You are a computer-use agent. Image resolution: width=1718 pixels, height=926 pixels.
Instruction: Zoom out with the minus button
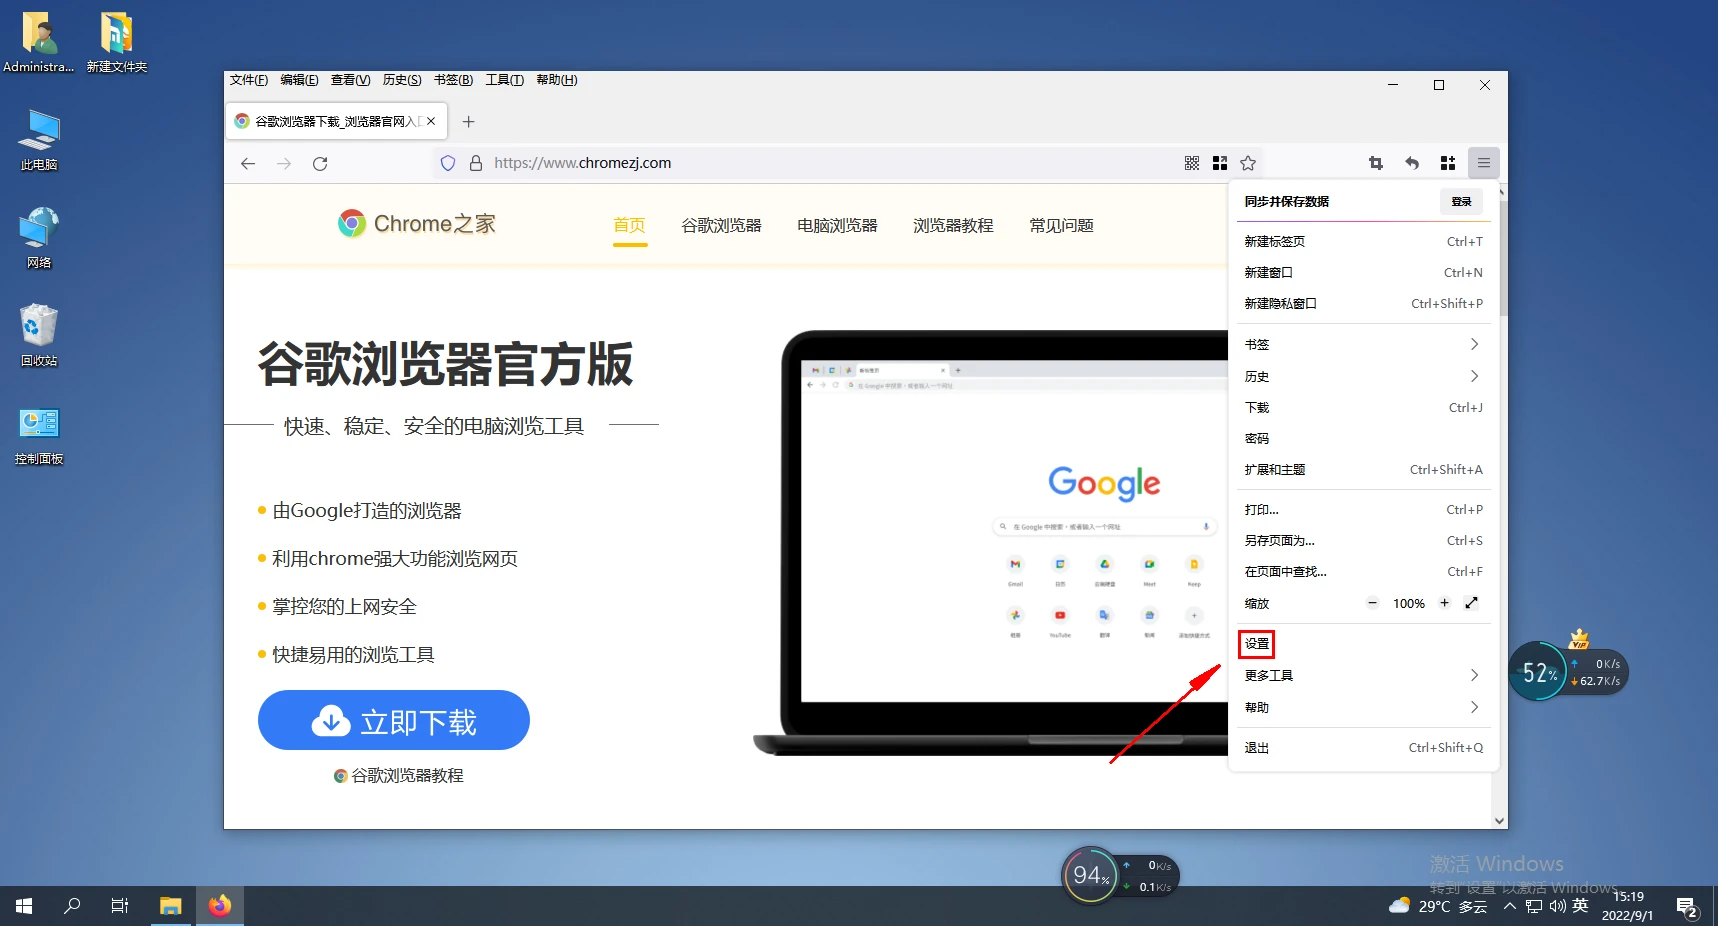point(1373,603)
